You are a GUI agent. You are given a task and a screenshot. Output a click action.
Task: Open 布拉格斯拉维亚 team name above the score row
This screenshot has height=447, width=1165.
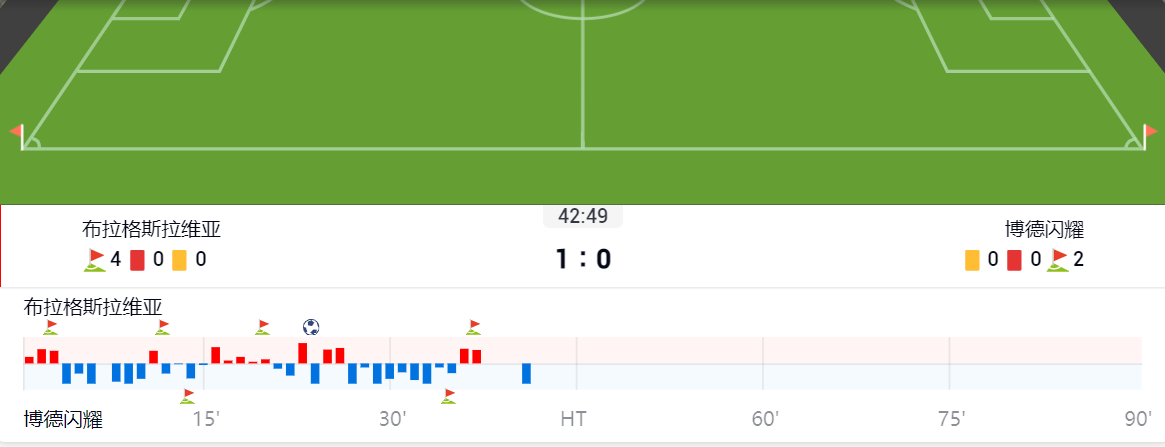click(x=151, y=230)
